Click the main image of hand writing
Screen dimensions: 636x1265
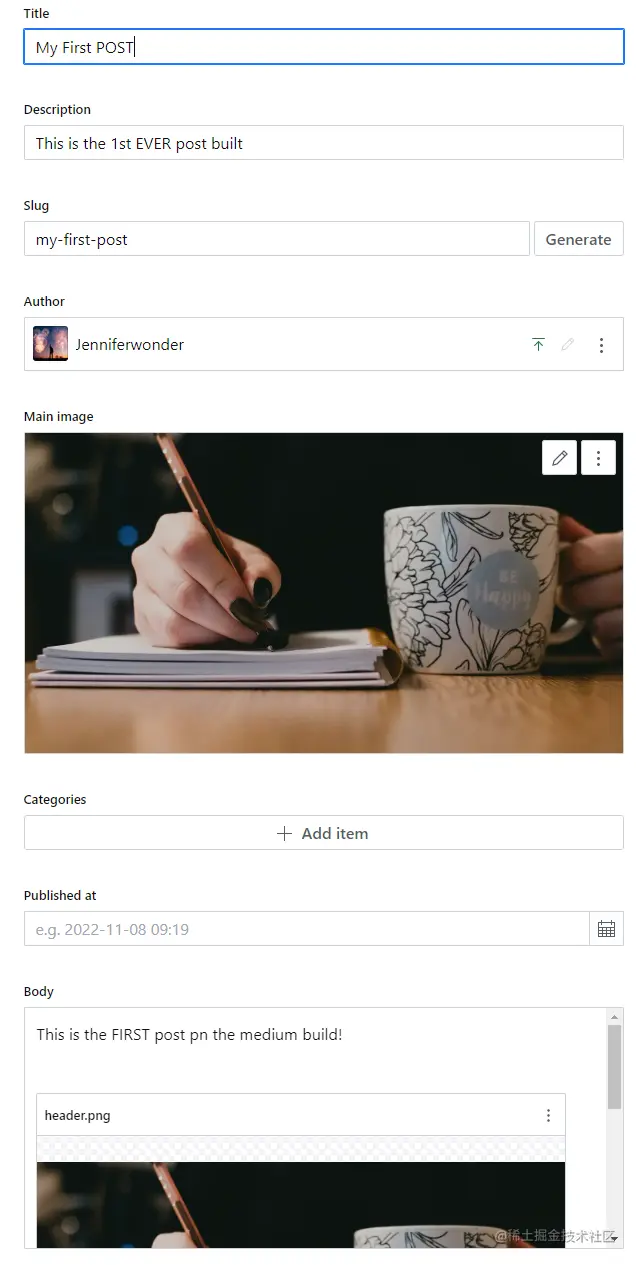pyautogui.click(x=324, y=593)
